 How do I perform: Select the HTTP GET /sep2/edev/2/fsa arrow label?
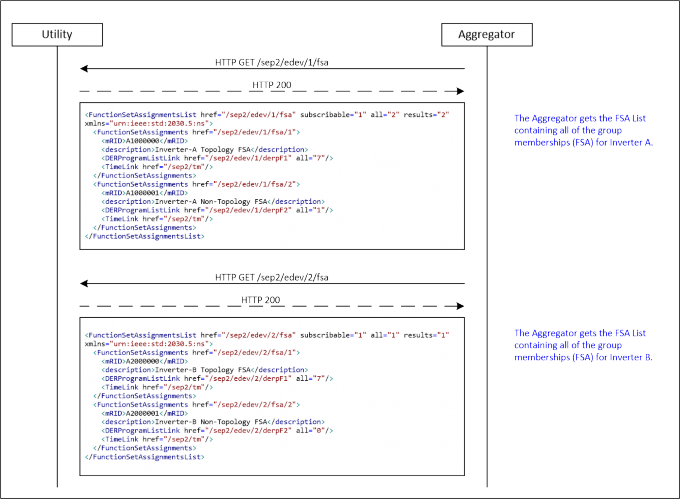271,277
